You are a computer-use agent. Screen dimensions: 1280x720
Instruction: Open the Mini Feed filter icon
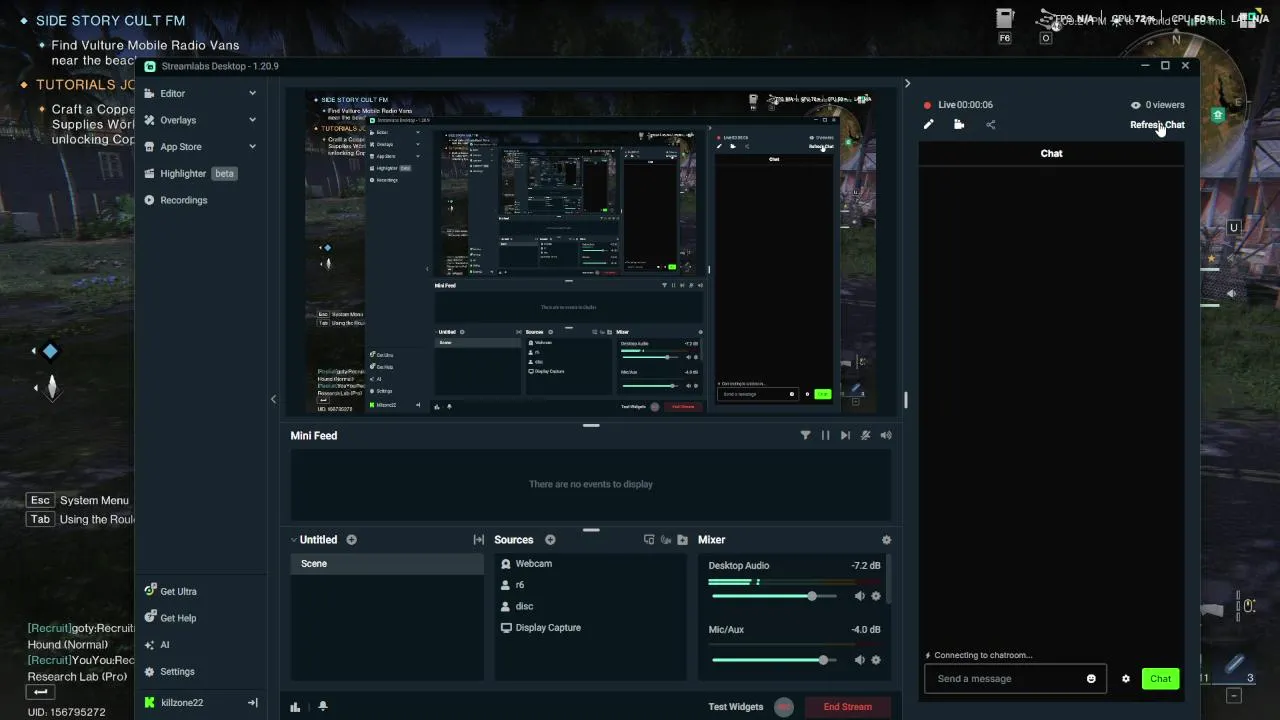[x=805, y=435]
